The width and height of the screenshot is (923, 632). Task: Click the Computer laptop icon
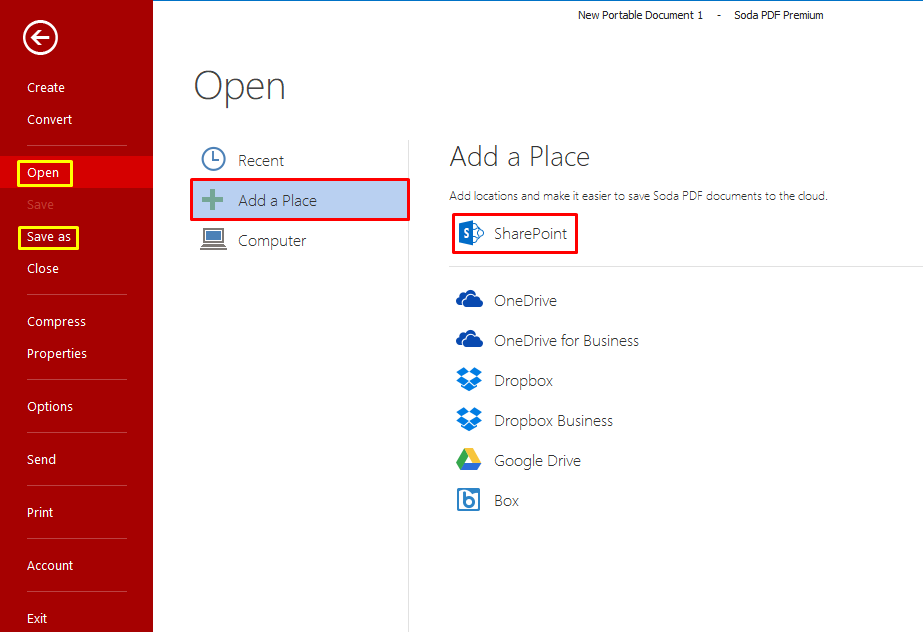tap(213, 240)
